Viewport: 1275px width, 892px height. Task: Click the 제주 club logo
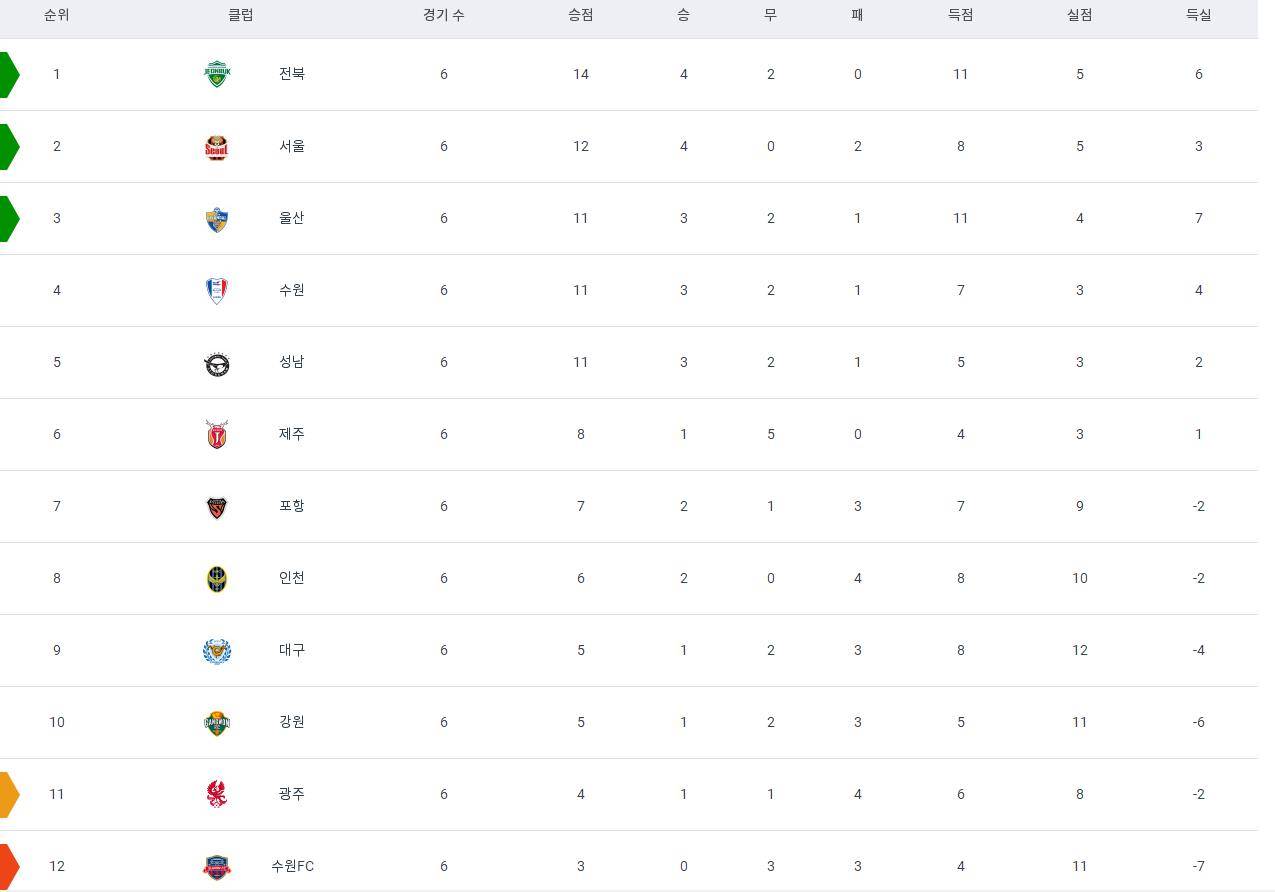[216, 434]
